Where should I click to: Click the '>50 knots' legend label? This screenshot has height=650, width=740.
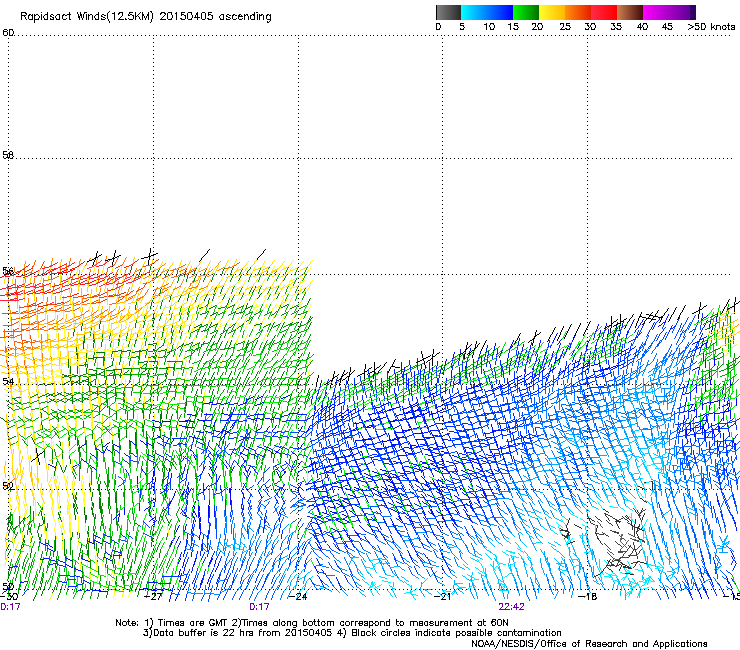pos(711,27)
